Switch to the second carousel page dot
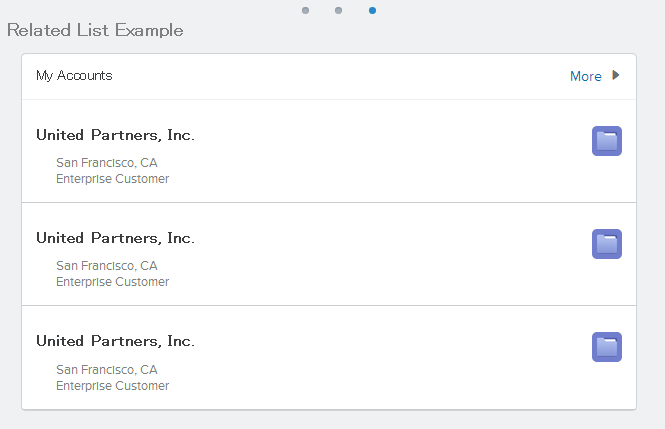The image size is (665, 429). tap(339, 10)
